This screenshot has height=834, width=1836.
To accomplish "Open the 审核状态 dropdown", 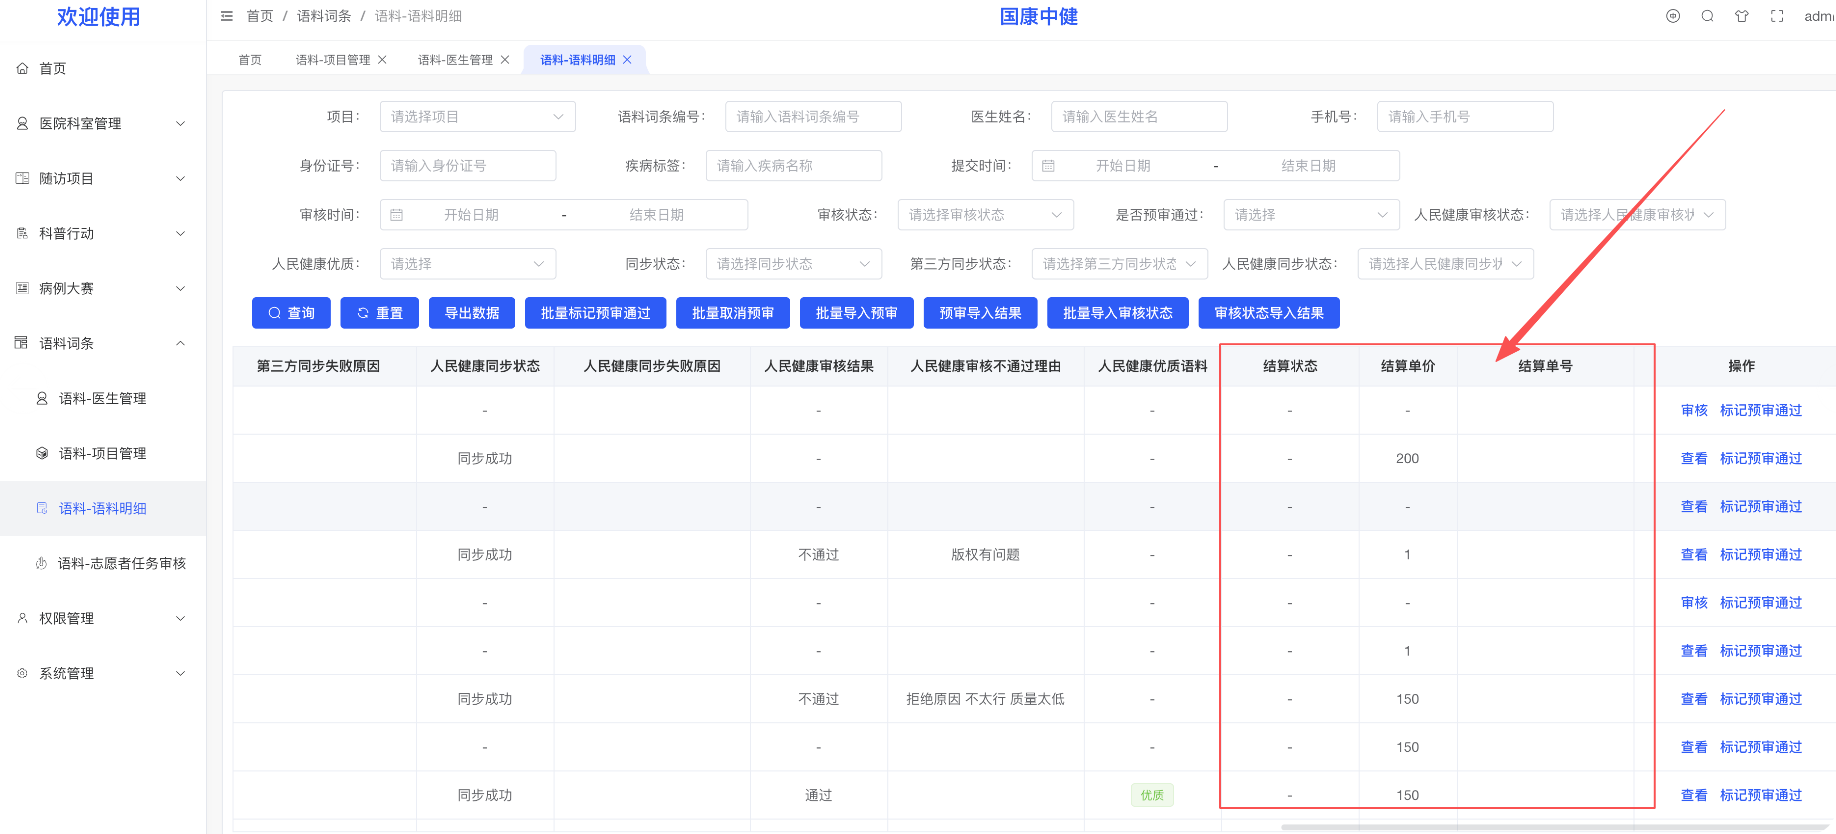I will click(x=986, y=215).
